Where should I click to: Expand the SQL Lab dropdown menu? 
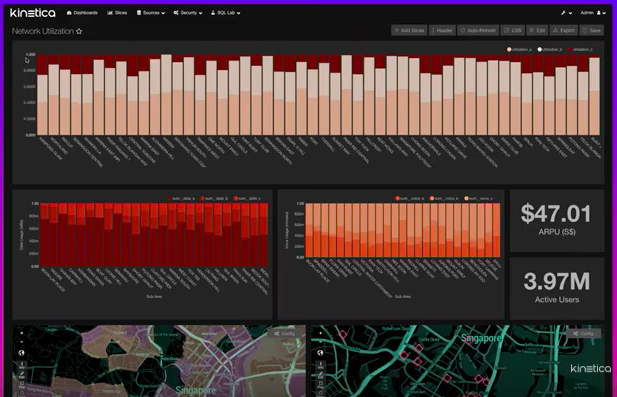[225, 13]
